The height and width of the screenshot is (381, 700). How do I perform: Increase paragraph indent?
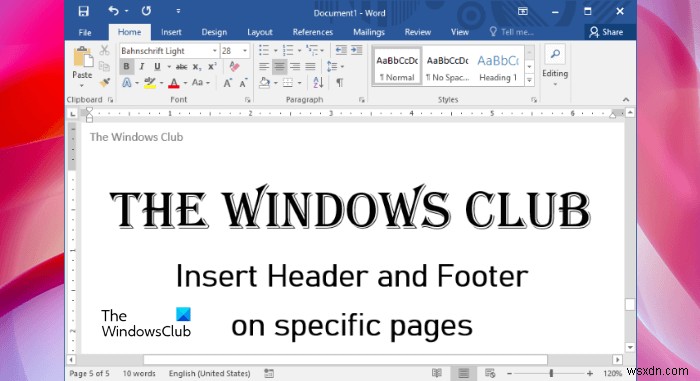356,50
